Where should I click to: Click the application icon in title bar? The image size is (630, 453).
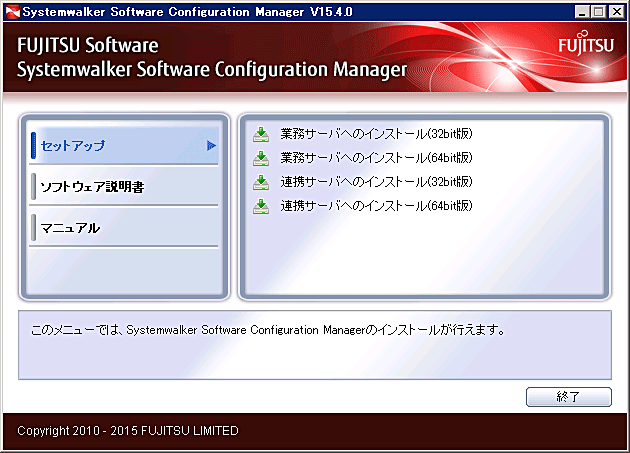point(13,12)
